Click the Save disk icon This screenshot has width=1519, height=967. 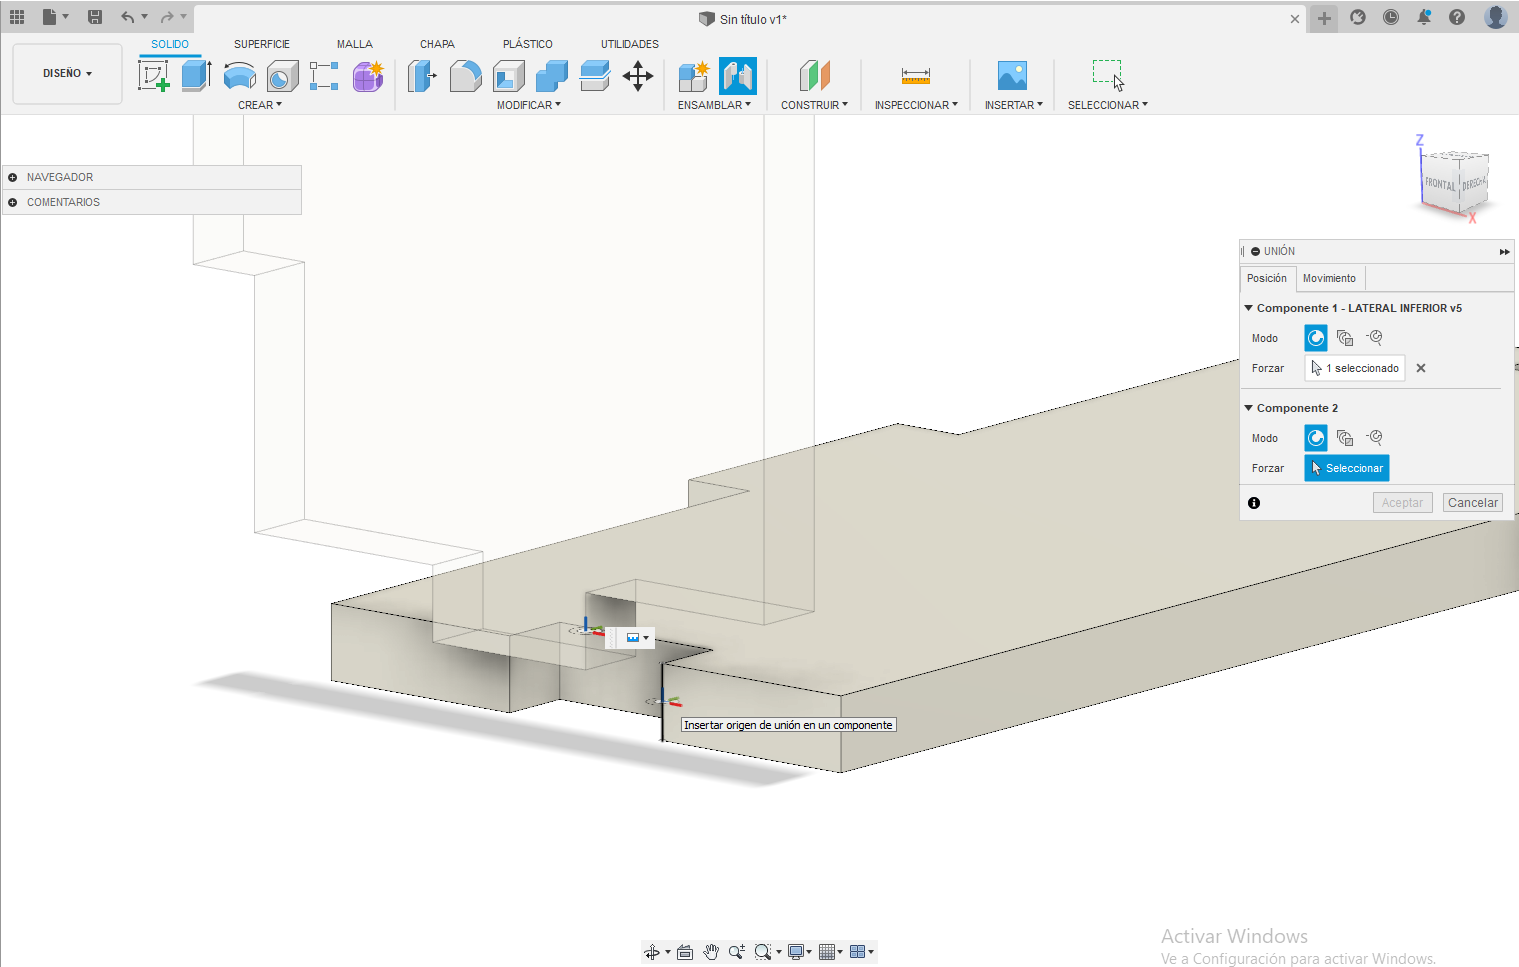click(95, 17)
